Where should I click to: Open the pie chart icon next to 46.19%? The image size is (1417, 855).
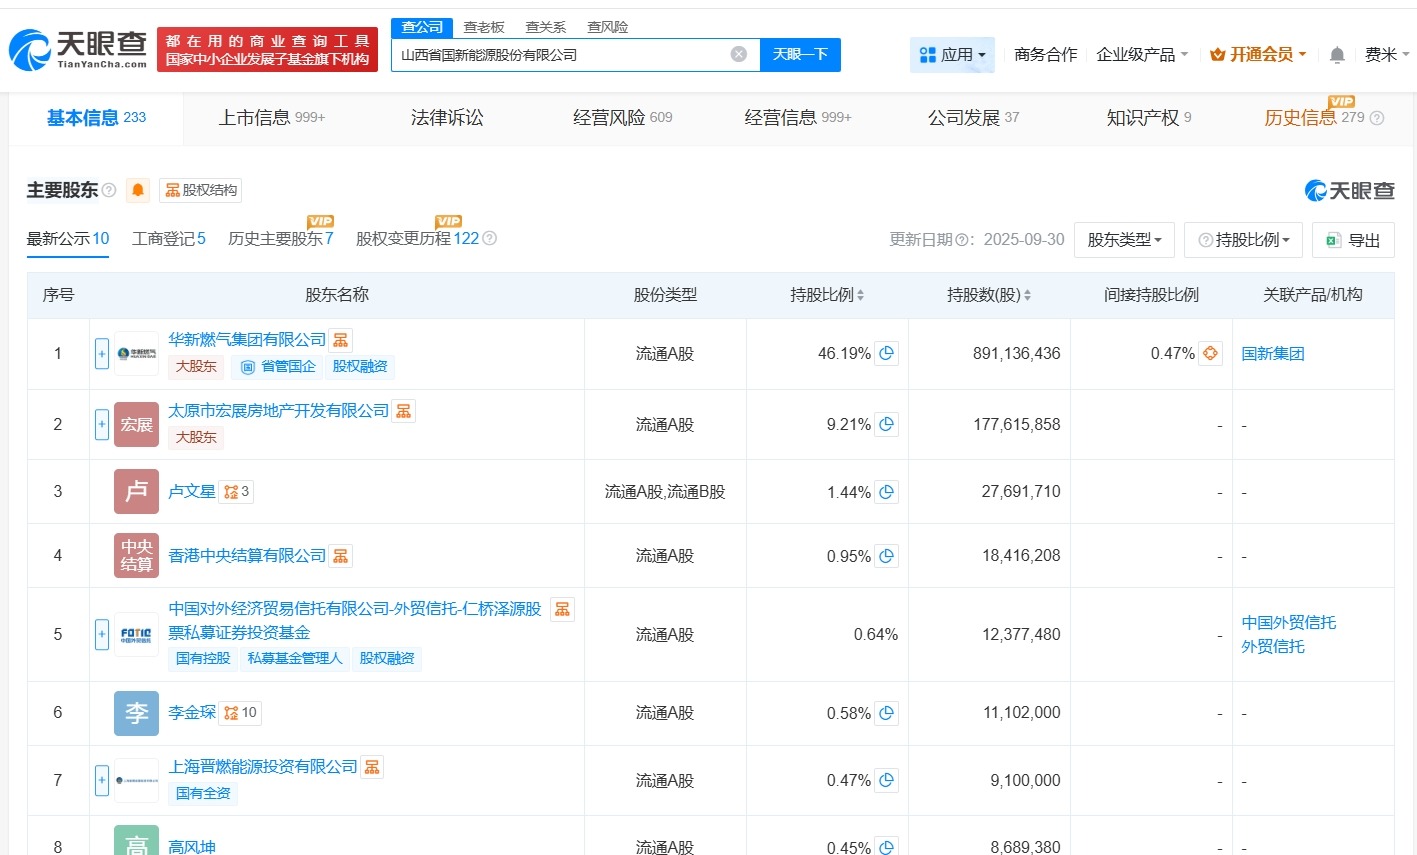coord(885,353)
